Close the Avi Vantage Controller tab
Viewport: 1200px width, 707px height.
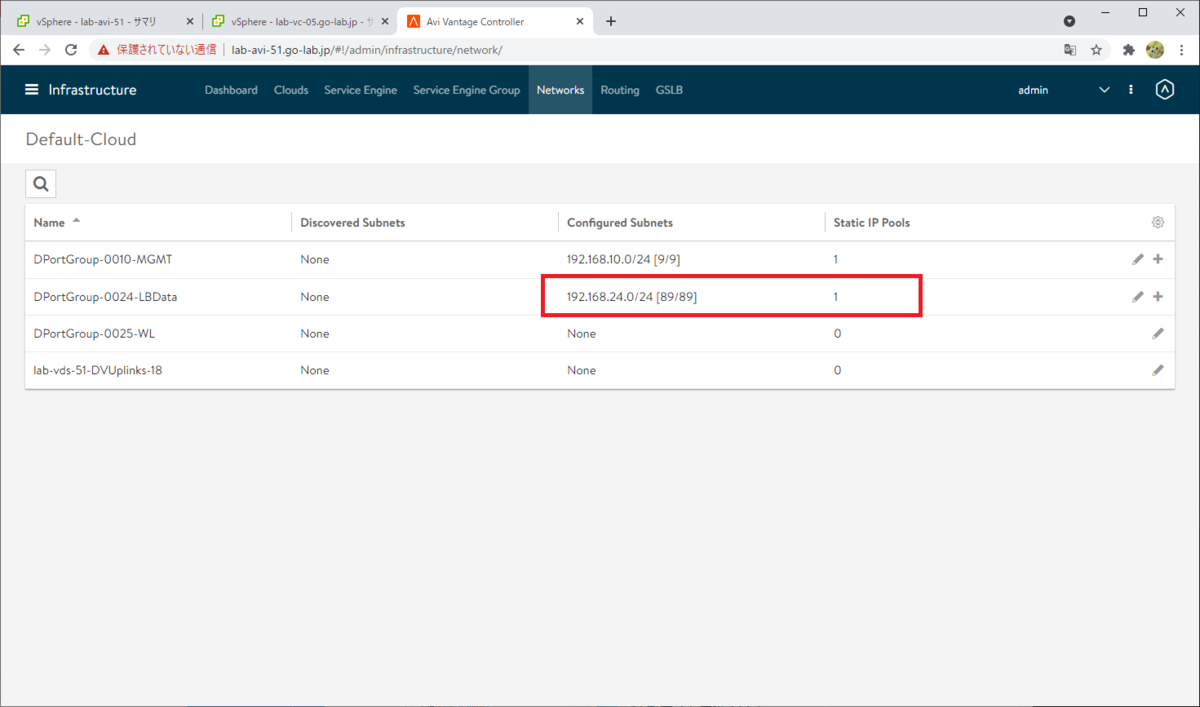coord(579,21)
